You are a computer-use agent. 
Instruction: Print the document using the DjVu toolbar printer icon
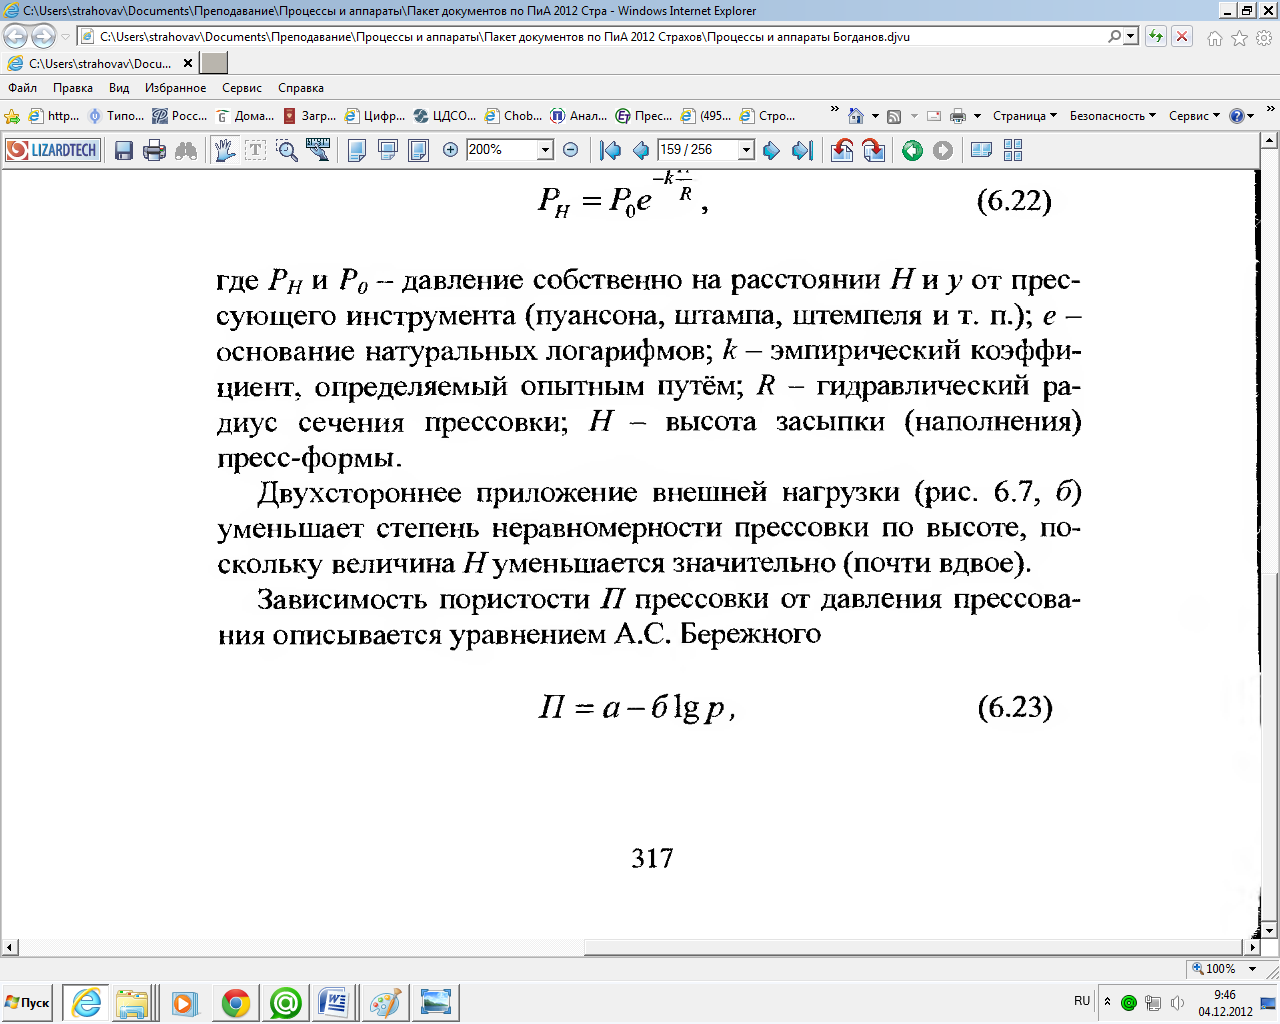[x=154, y=150]
